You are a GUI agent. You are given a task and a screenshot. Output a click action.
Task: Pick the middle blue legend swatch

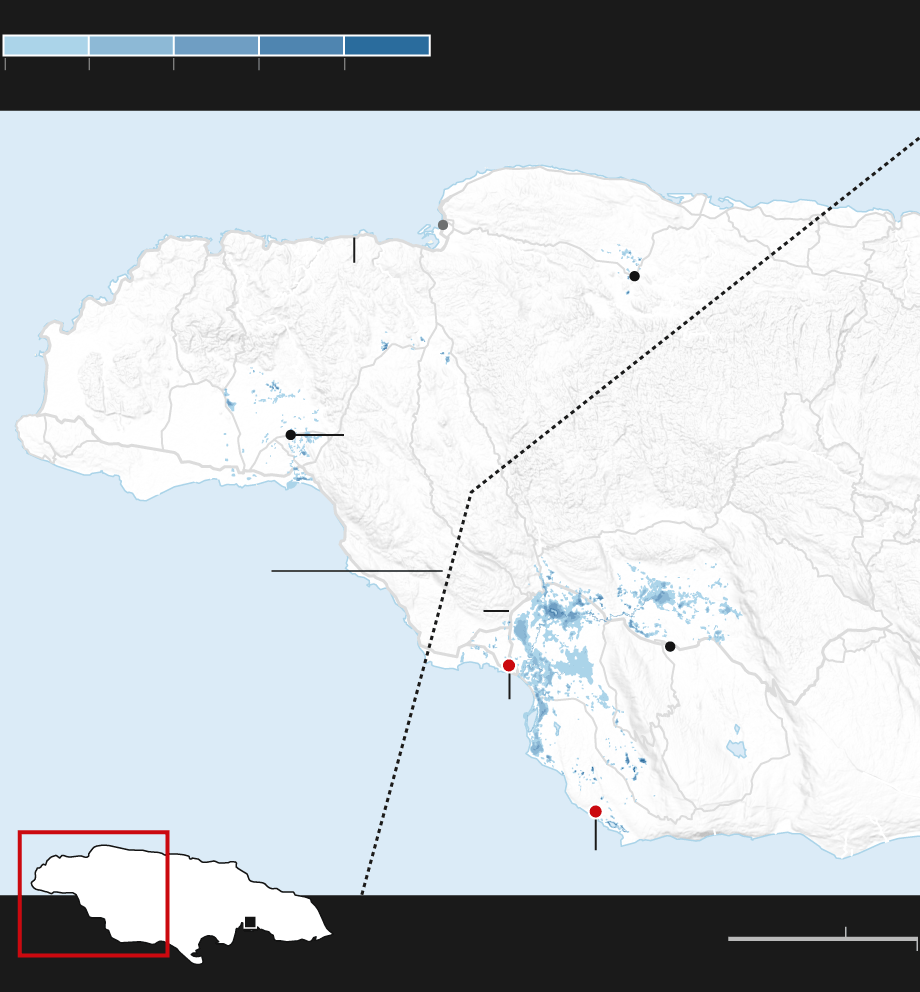coord(216,45)
